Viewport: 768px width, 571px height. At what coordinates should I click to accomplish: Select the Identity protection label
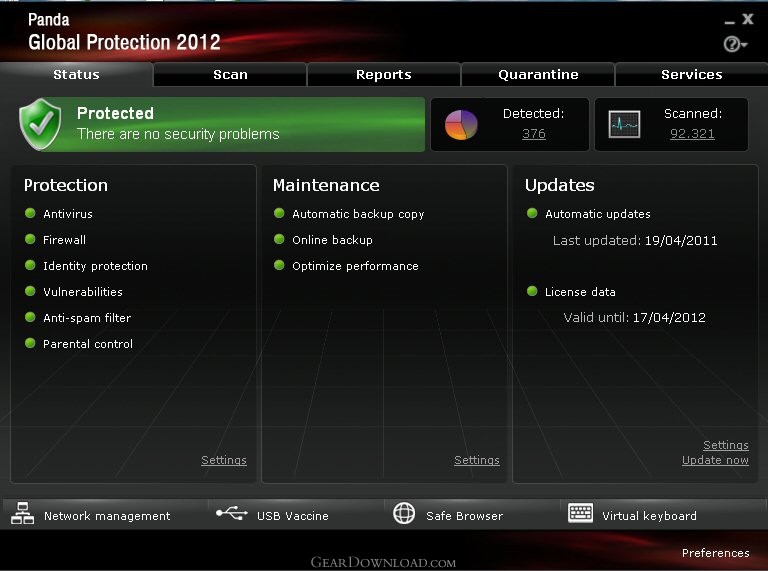[x=95, y=266]
